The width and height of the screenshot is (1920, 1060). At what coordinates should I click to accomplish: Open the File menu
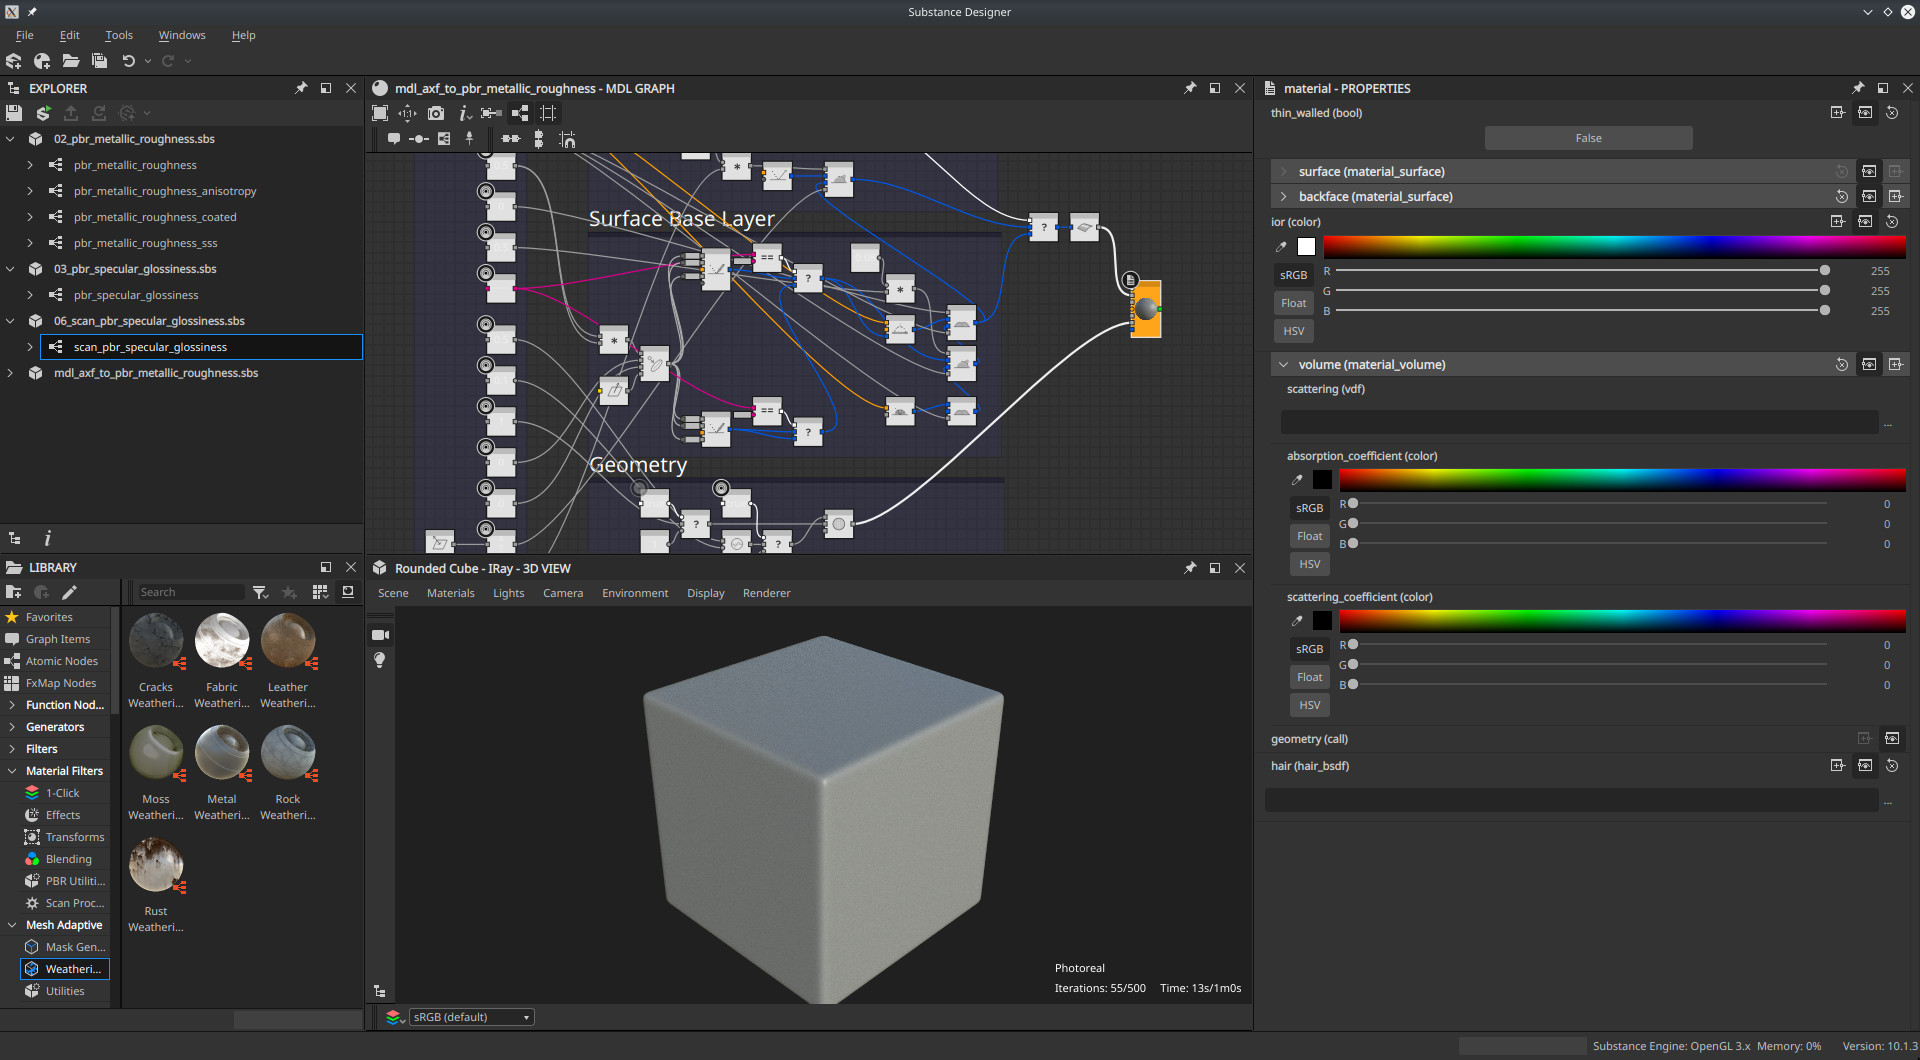coord(24,35)
